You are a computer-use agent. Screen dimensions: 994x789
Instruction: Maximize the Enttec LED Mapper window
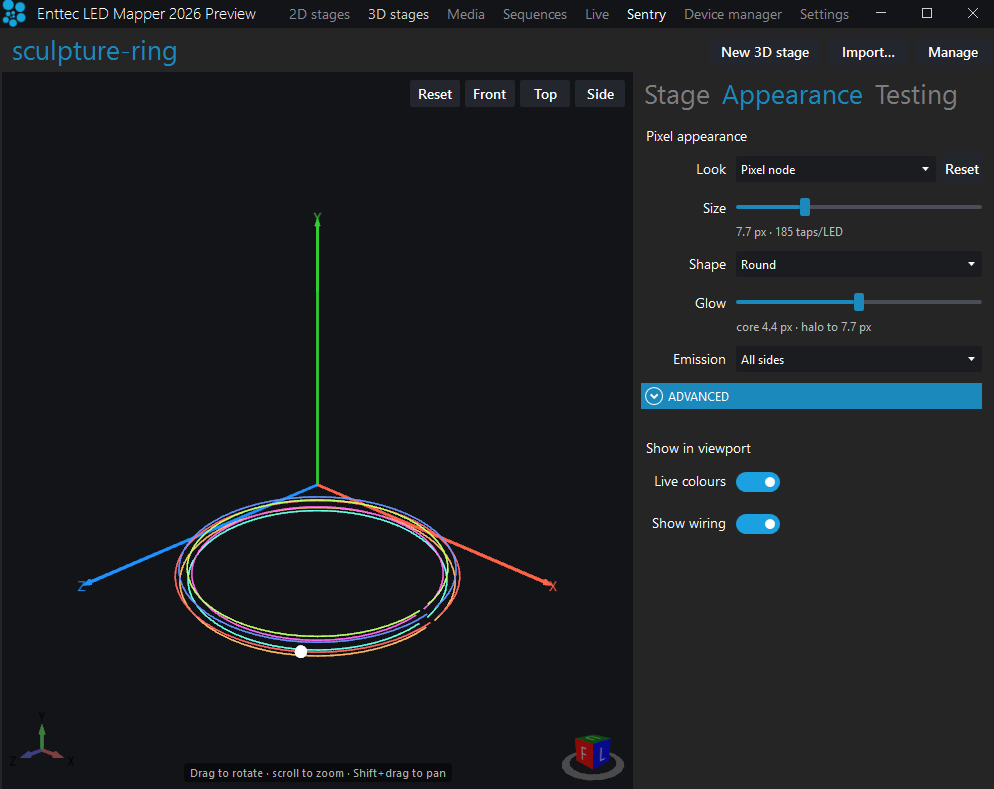(x=926, y=13)
